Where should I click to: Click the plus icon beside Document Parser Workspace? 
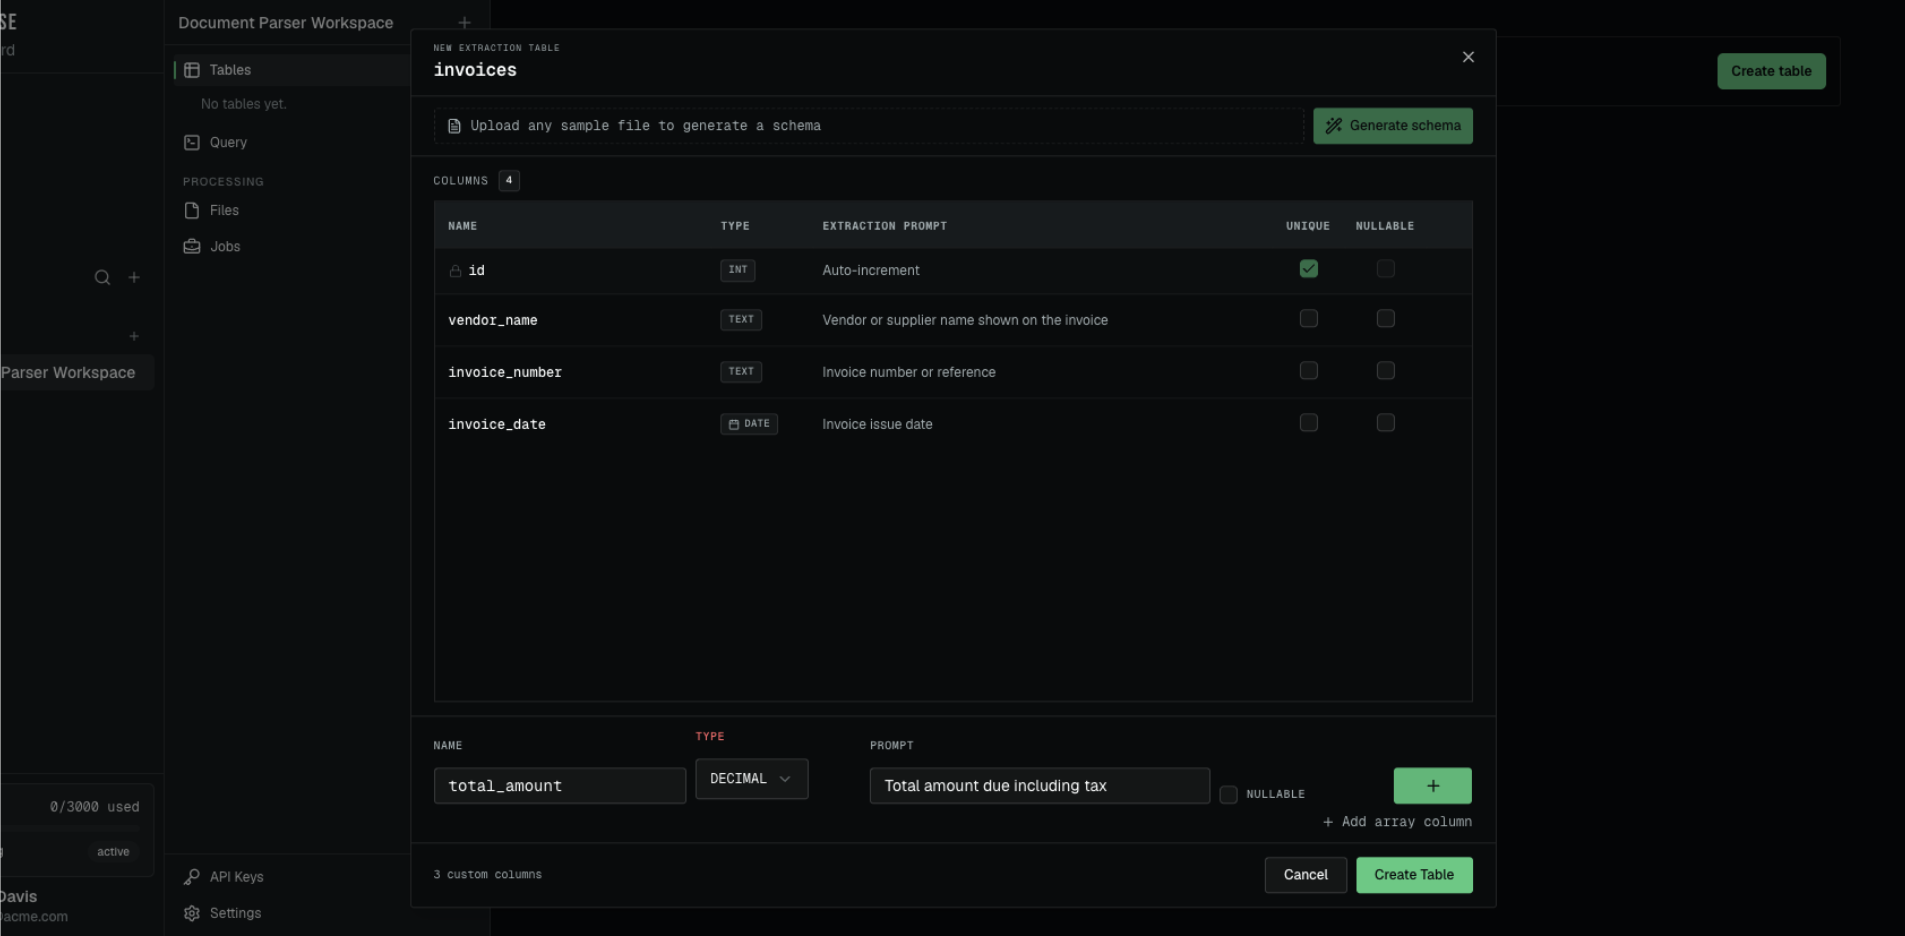[464, 22]
